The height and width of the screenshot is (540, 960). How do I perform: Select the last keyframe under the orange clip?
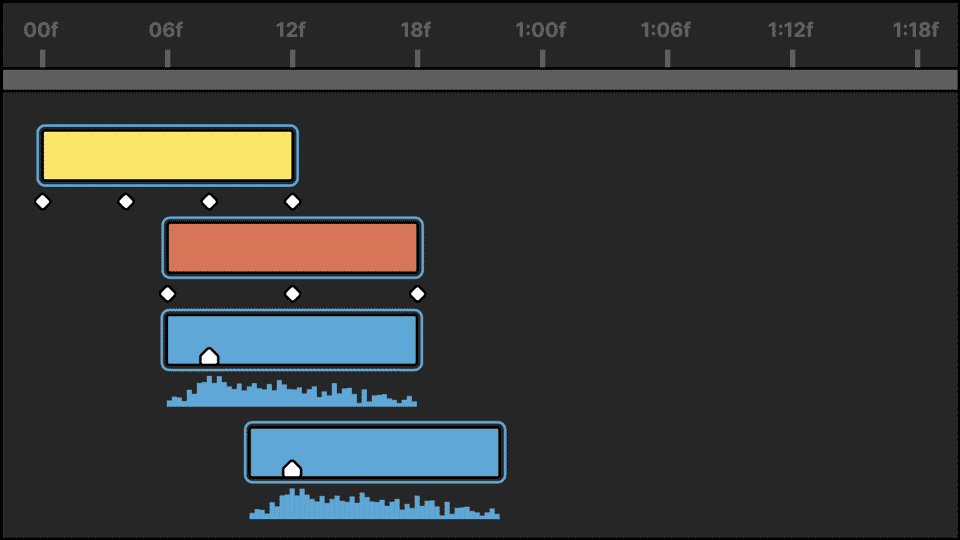417,294
